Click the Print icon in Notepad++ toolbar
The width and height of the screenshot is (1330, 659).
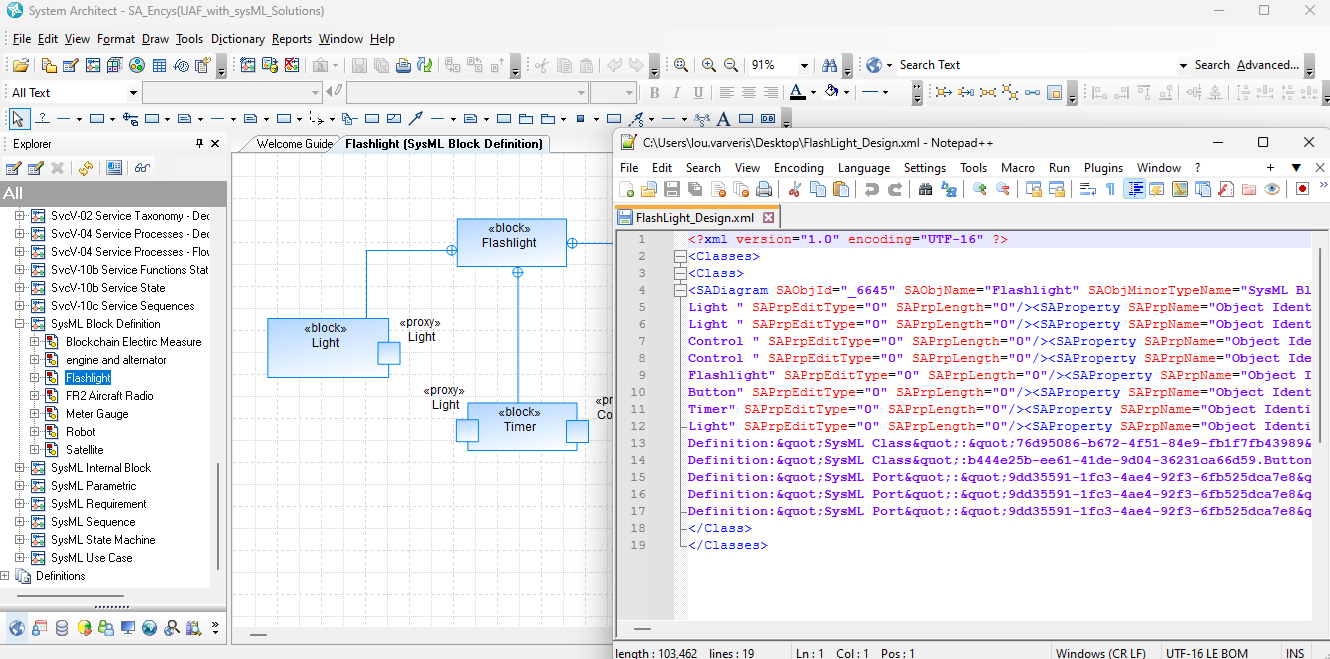(764, 189)
